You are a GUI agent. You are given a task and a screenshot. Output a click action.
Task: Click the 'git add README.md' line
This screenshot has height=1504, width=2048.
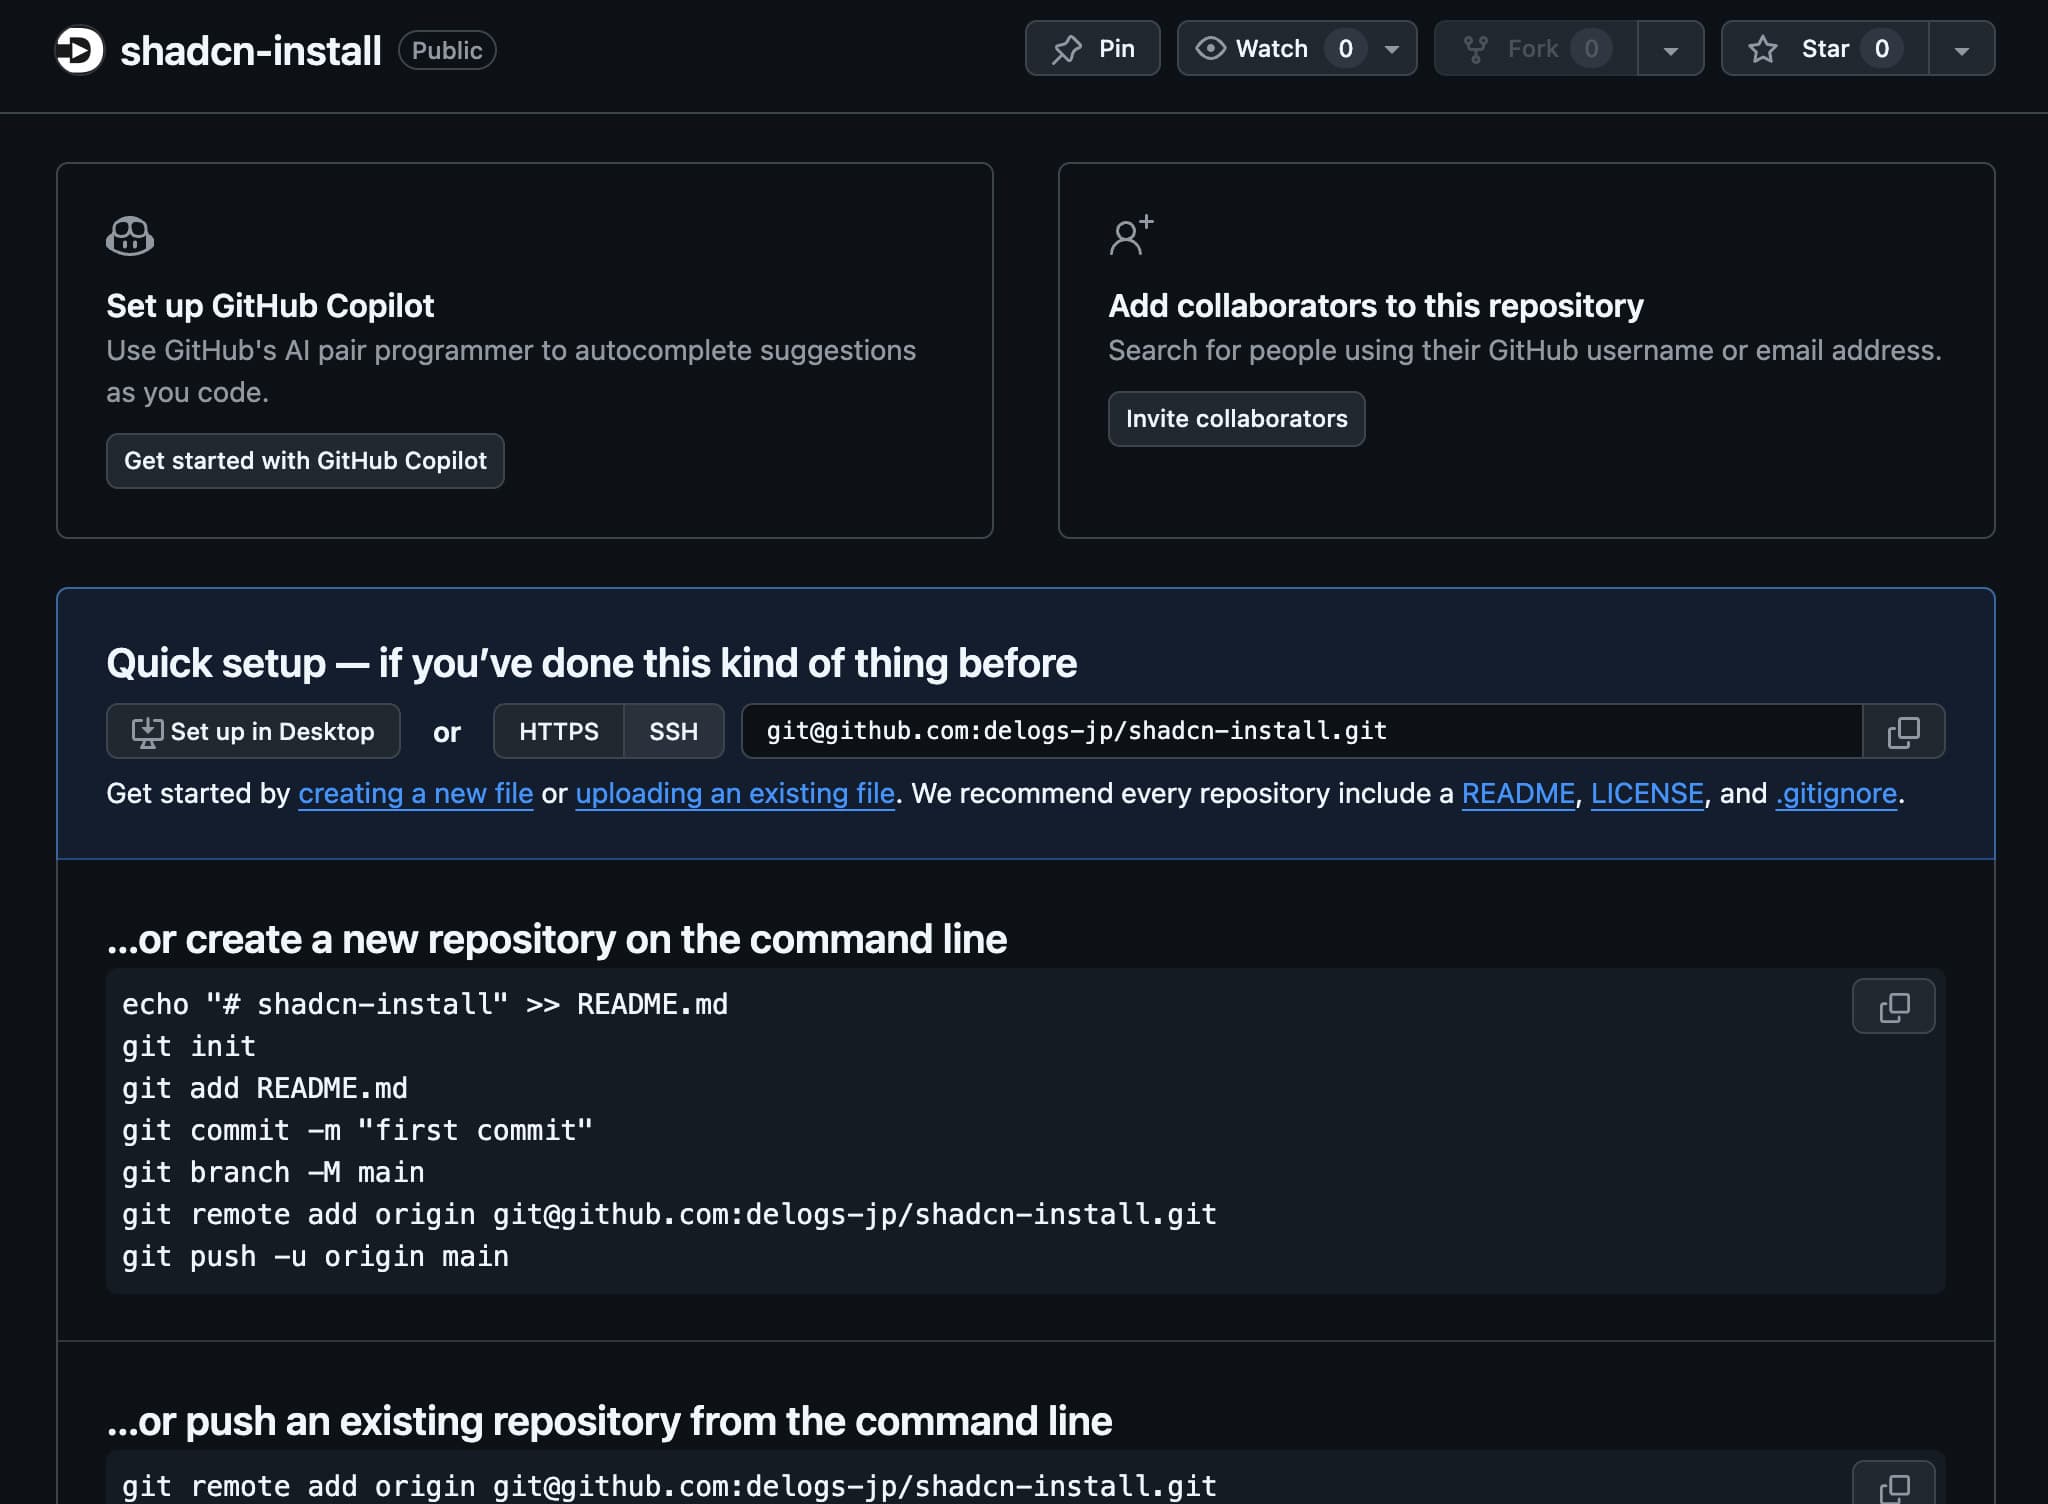click(265, 1088)
